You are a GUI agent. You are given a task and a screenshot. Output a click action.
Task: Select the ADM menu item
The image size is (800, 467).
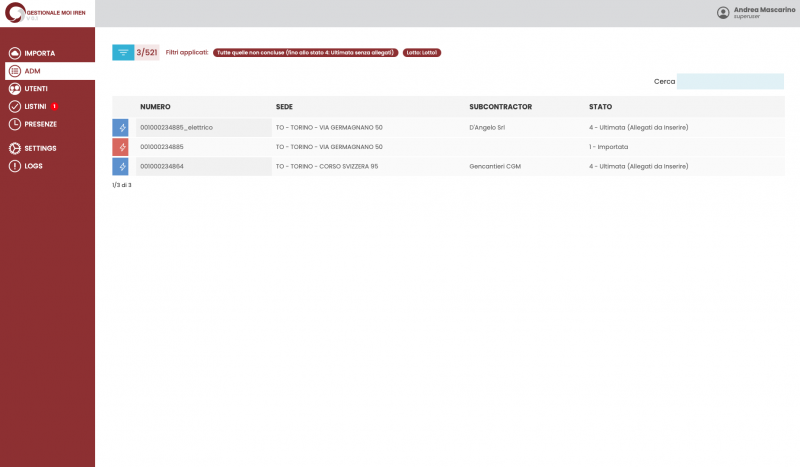[49, 71]
